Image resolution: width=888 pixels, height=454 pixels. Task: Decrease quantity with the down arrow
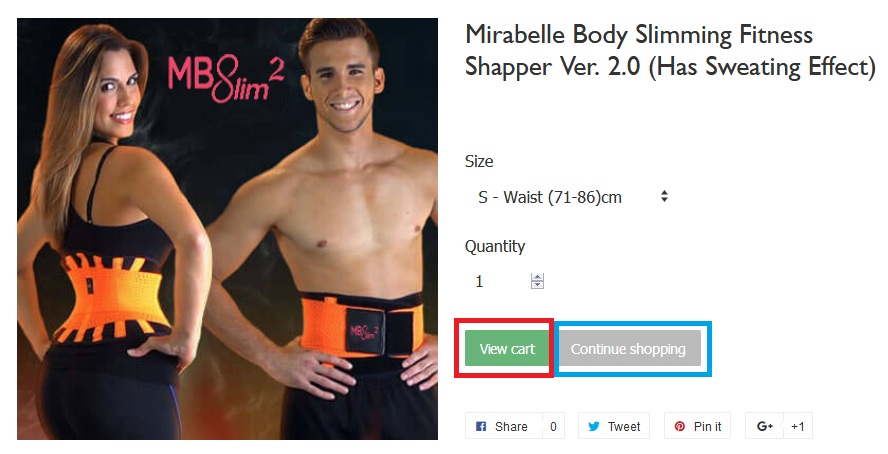pyautogui.click(x=537, y=285)
